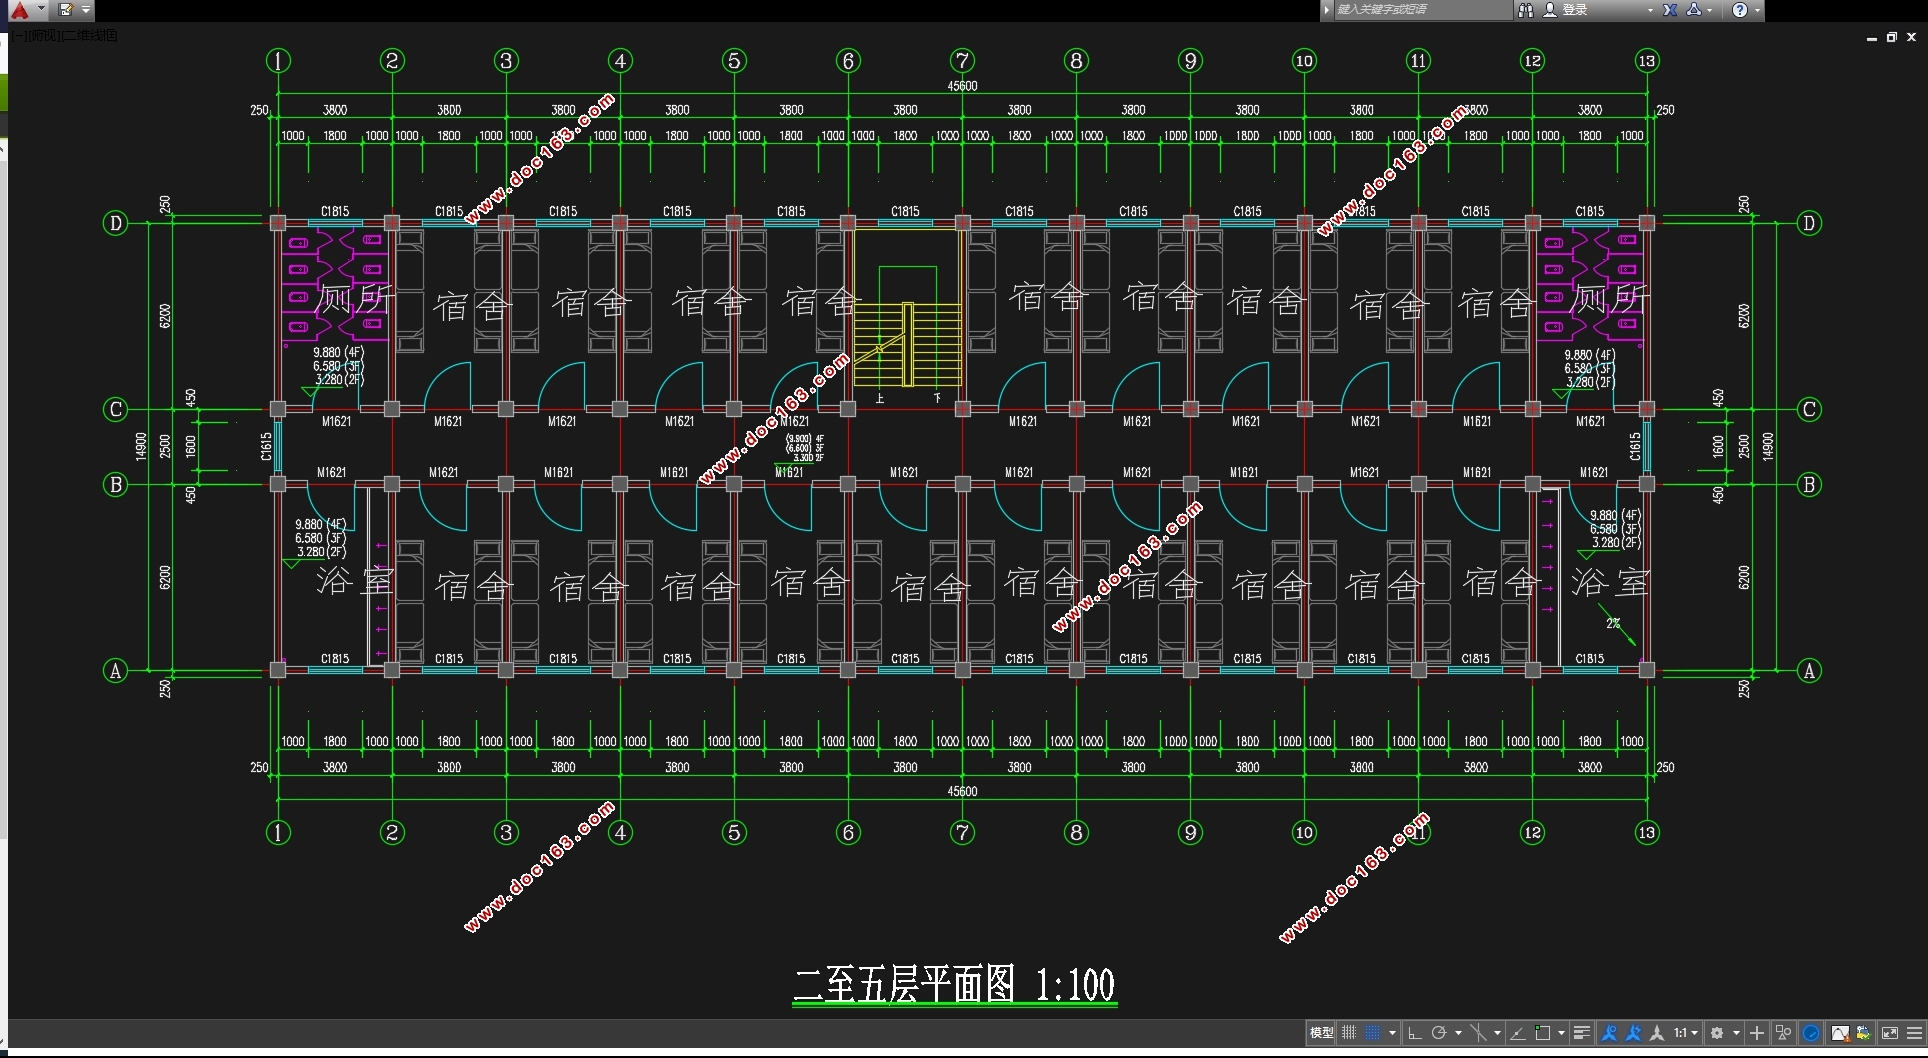Click the annotation monitor plus icon
The image size is (1928, 1058).
tap(1757, 1033)
